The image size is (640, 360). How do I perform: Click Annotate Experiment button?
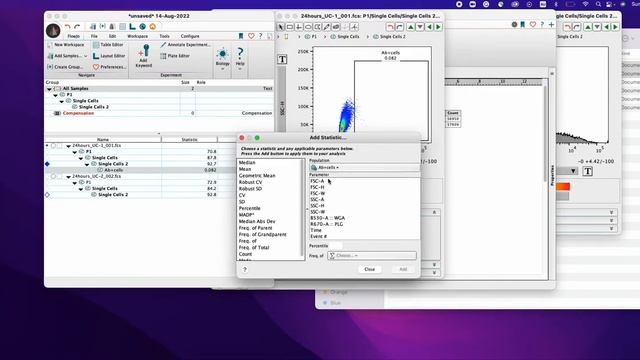point(185,45)
